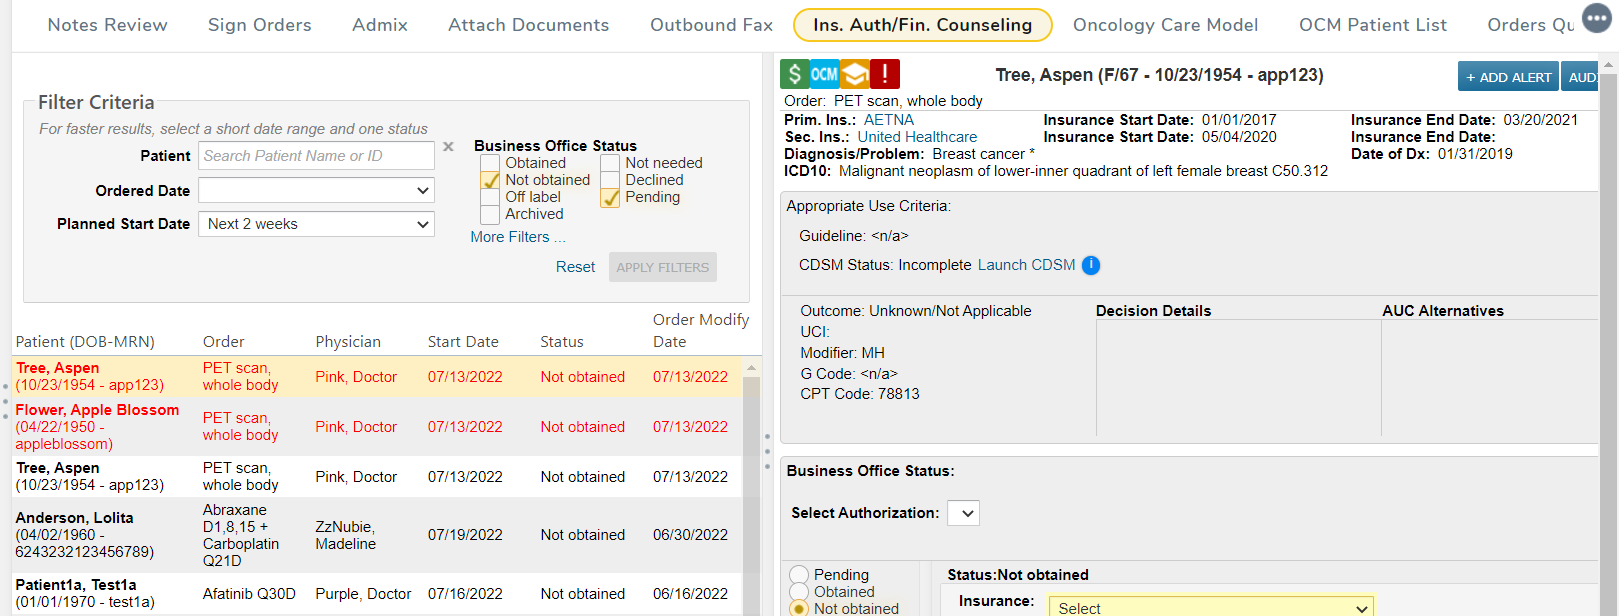Click the blue CDSM info icon
1619x616 pixels.
tap(1091, 265)
